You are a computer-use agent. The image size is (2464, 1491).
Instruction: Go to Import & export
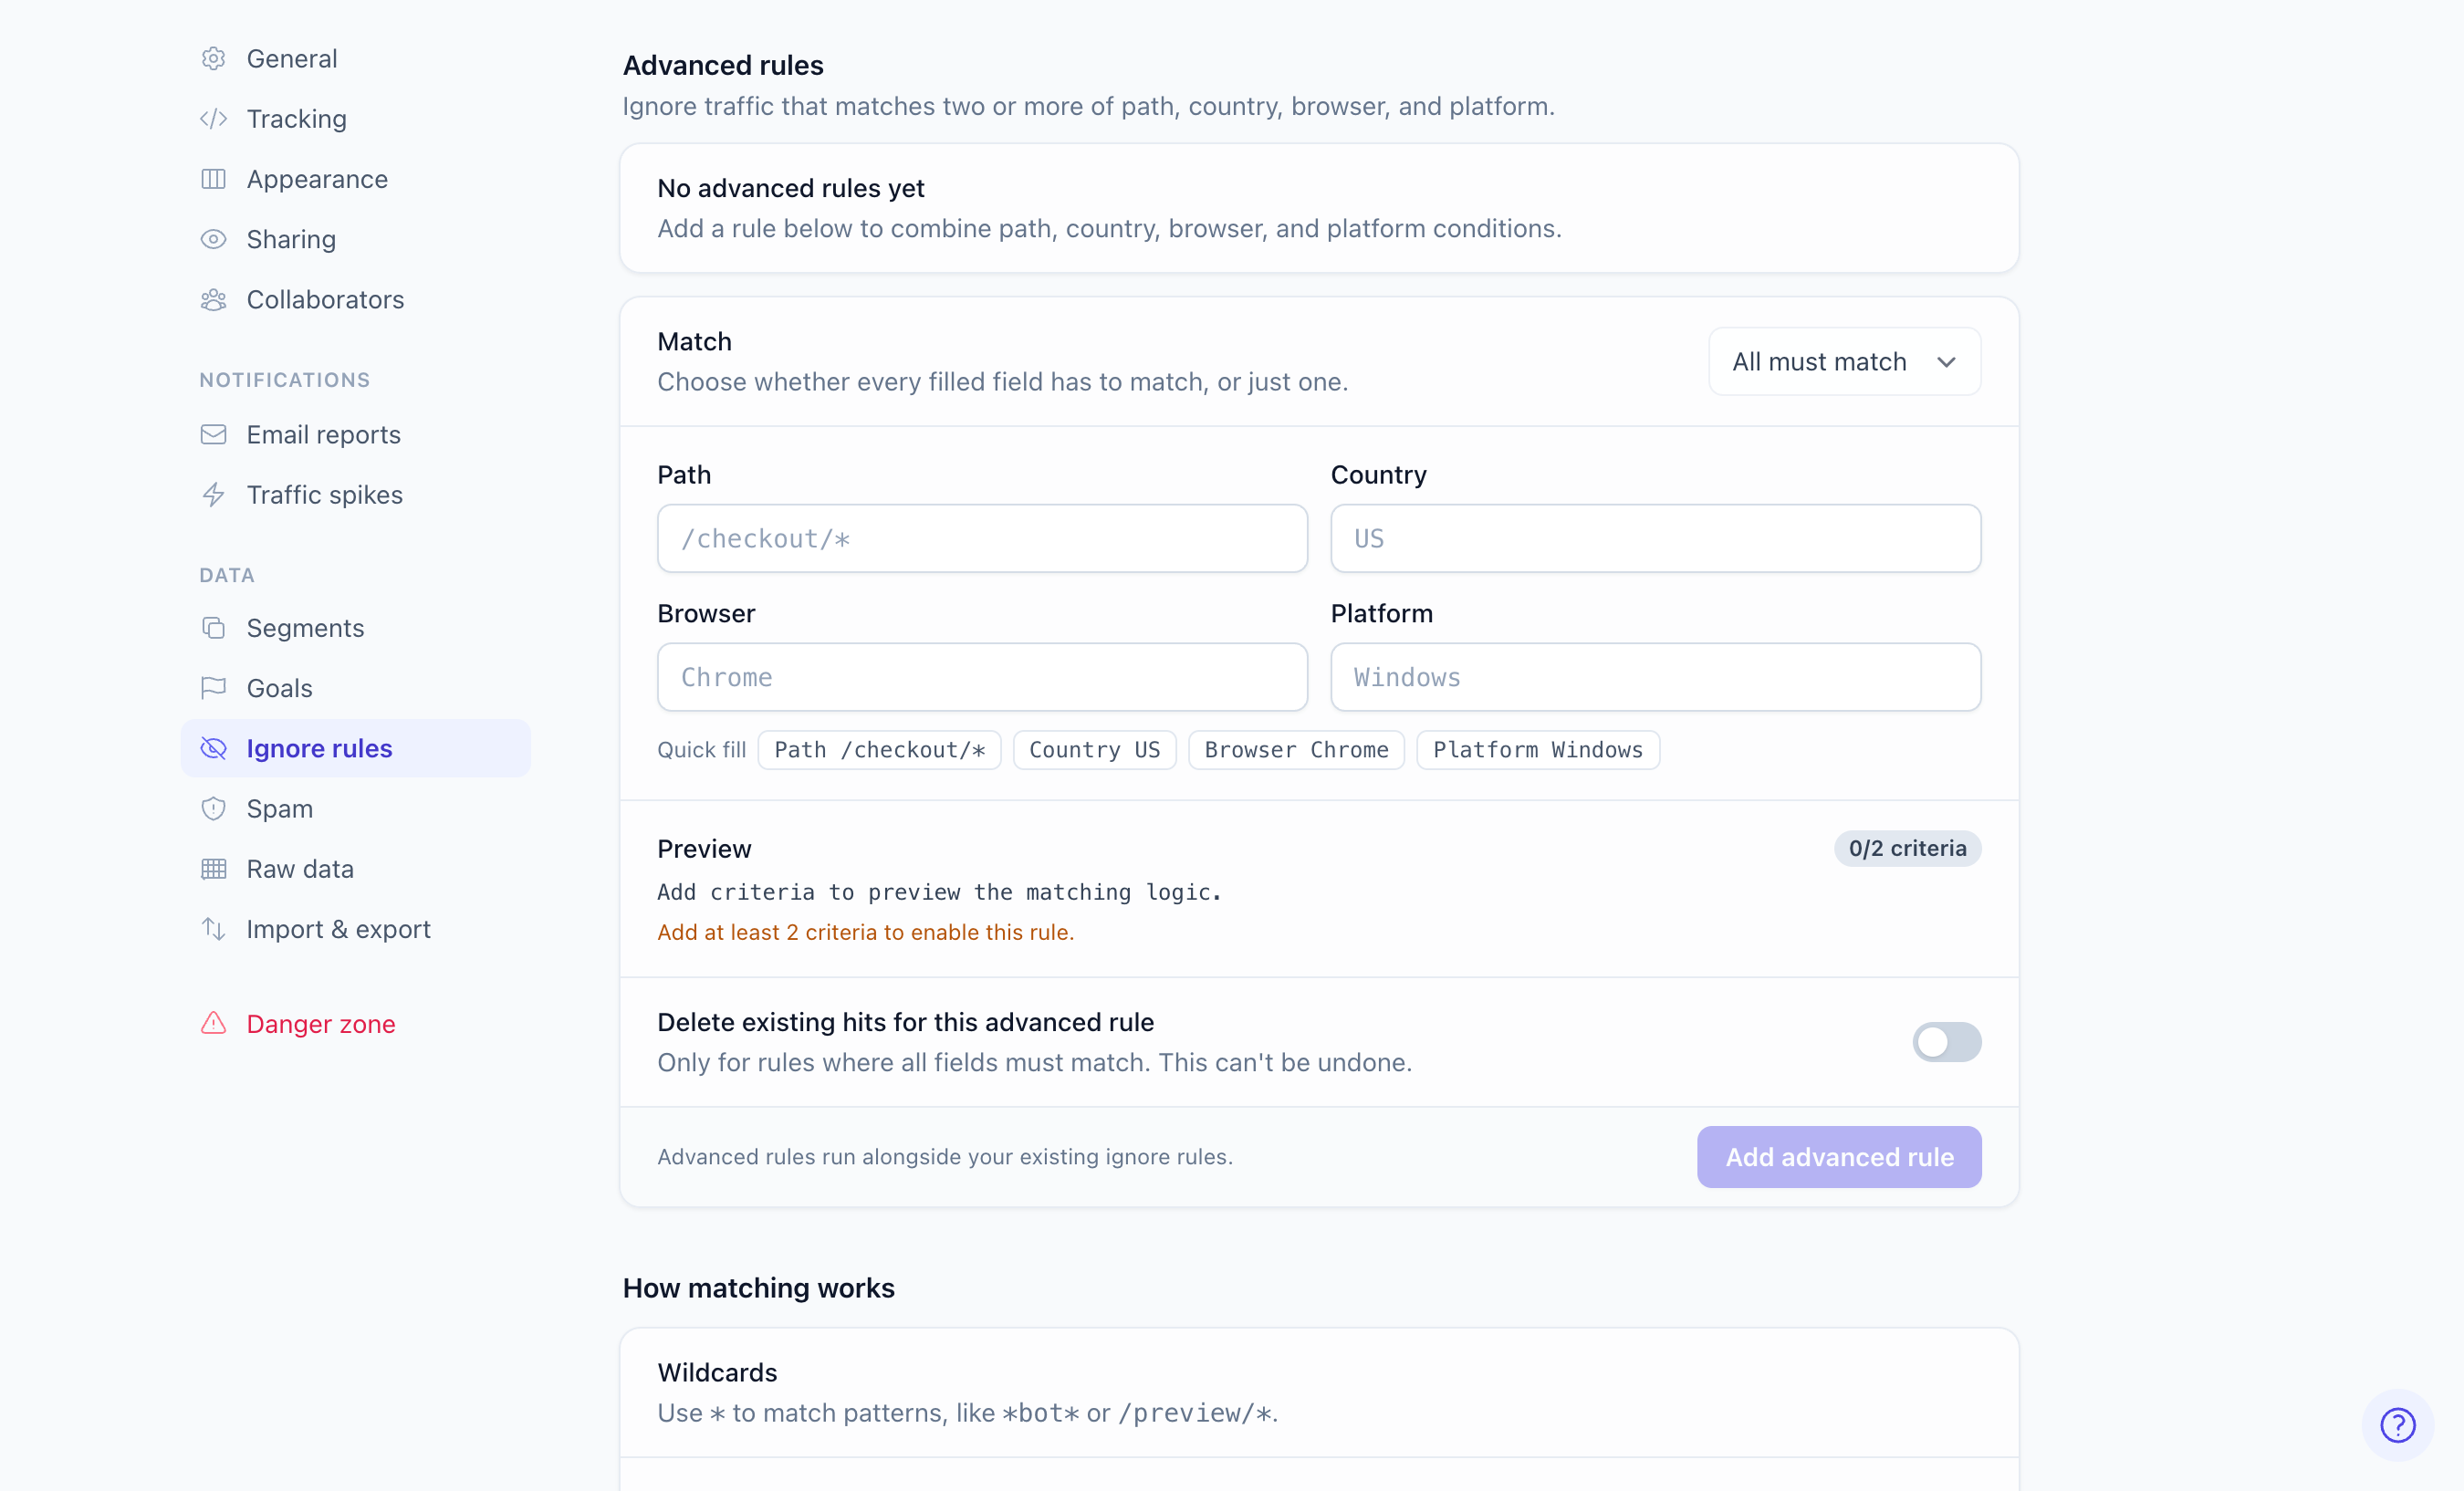point(355,928)
